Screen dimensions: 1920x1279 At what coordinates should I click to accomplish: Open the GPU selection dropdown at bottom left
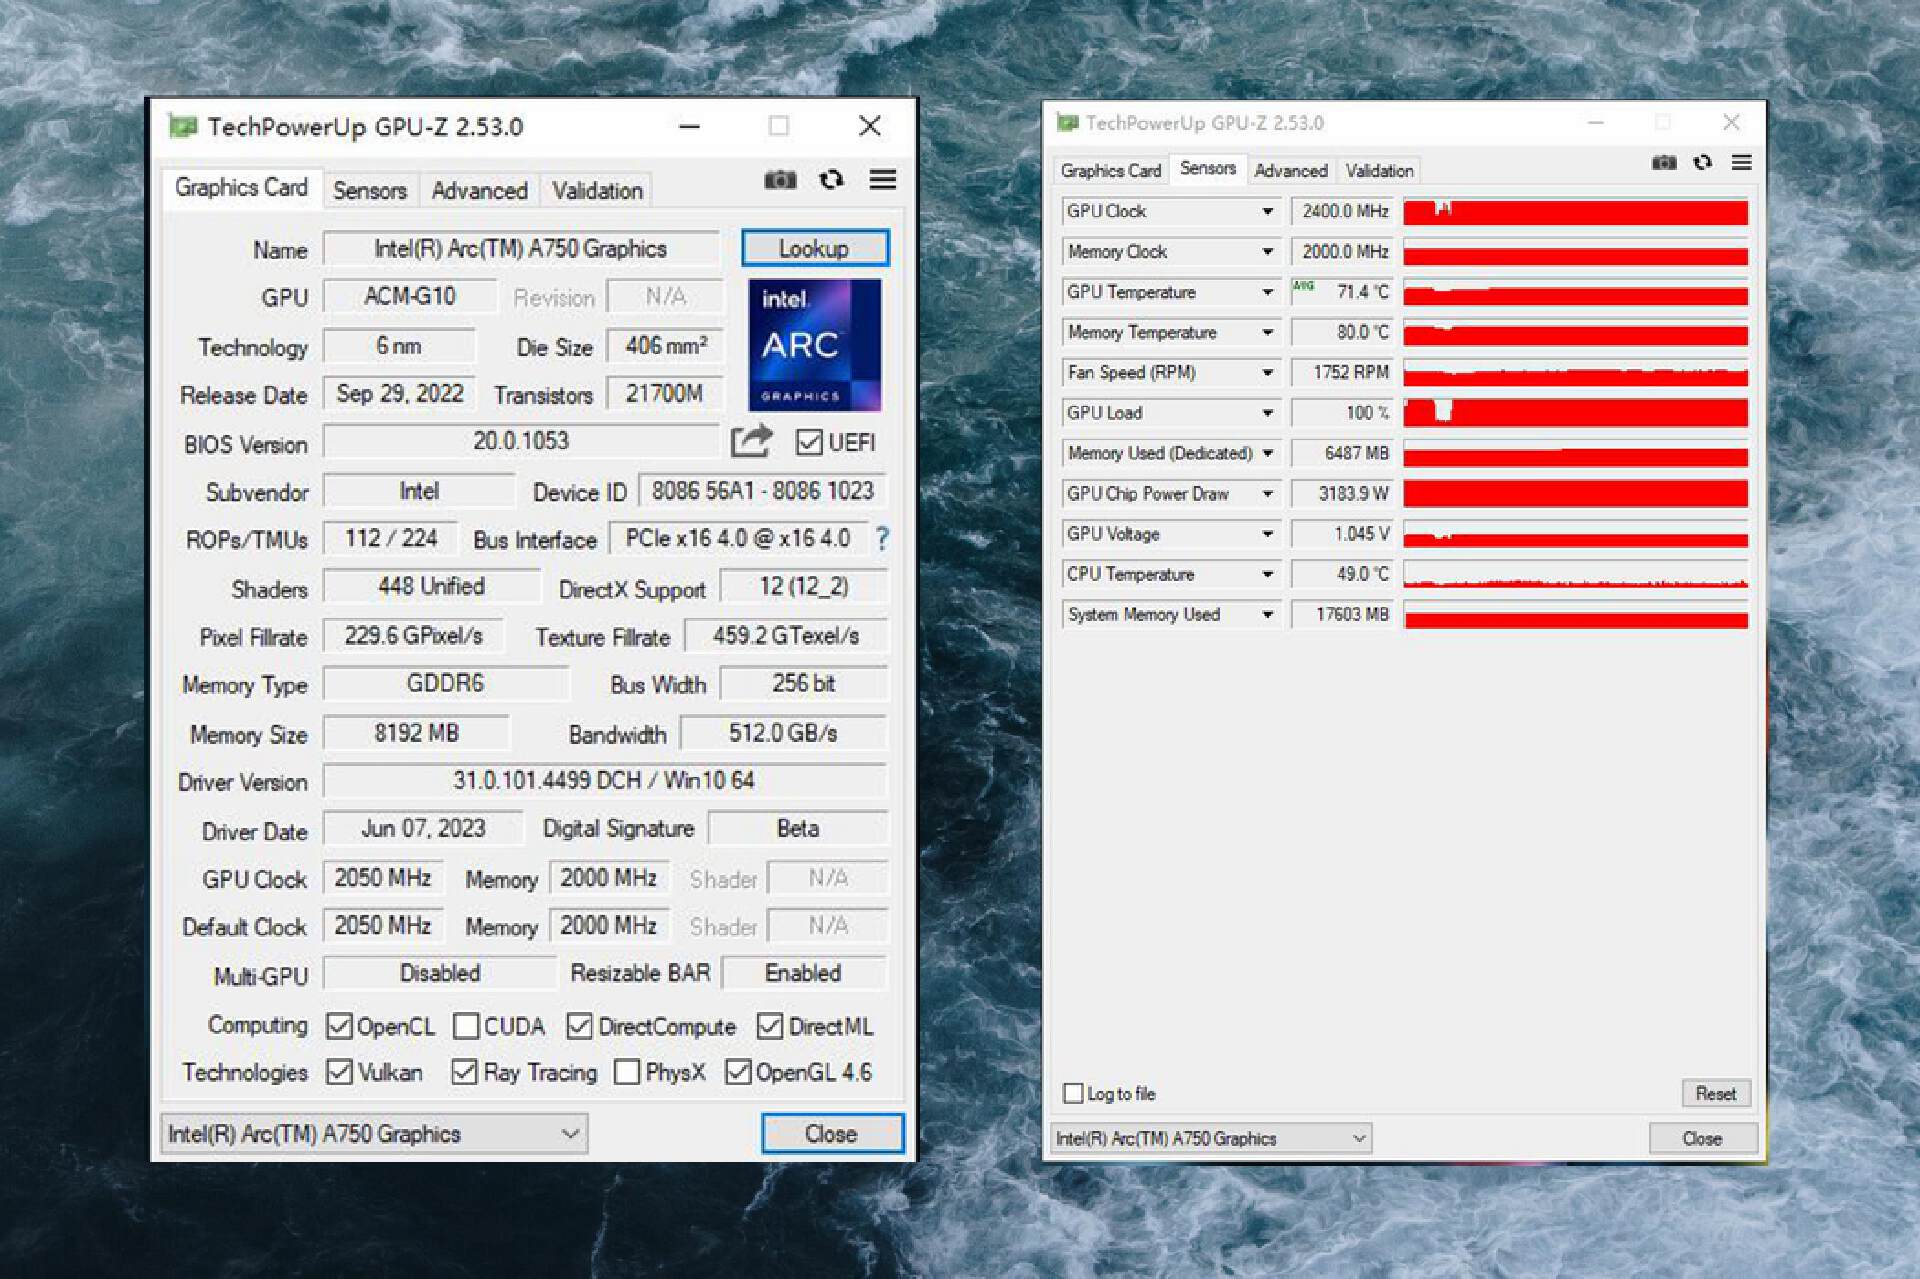(x=571, y=1133)
